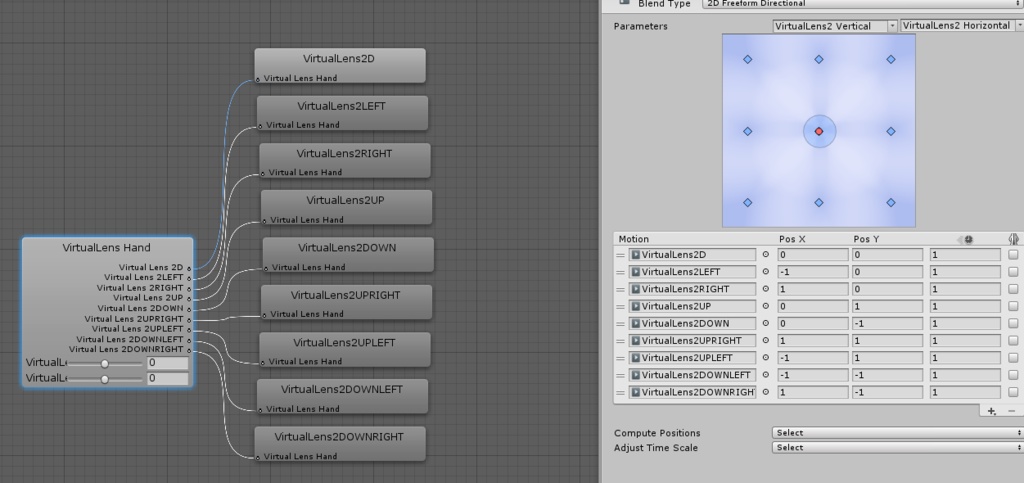Enable mirror checkbox for VirtualLens2RIGHT
The width and height of the screenshot is (1024, 483).
1013,289
